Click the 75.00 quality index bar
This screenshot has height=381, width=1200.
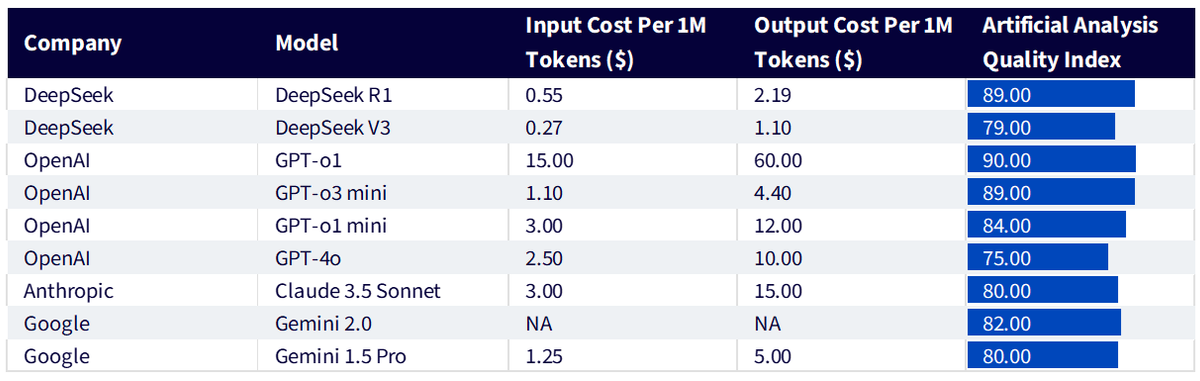tap(1038, 258)
